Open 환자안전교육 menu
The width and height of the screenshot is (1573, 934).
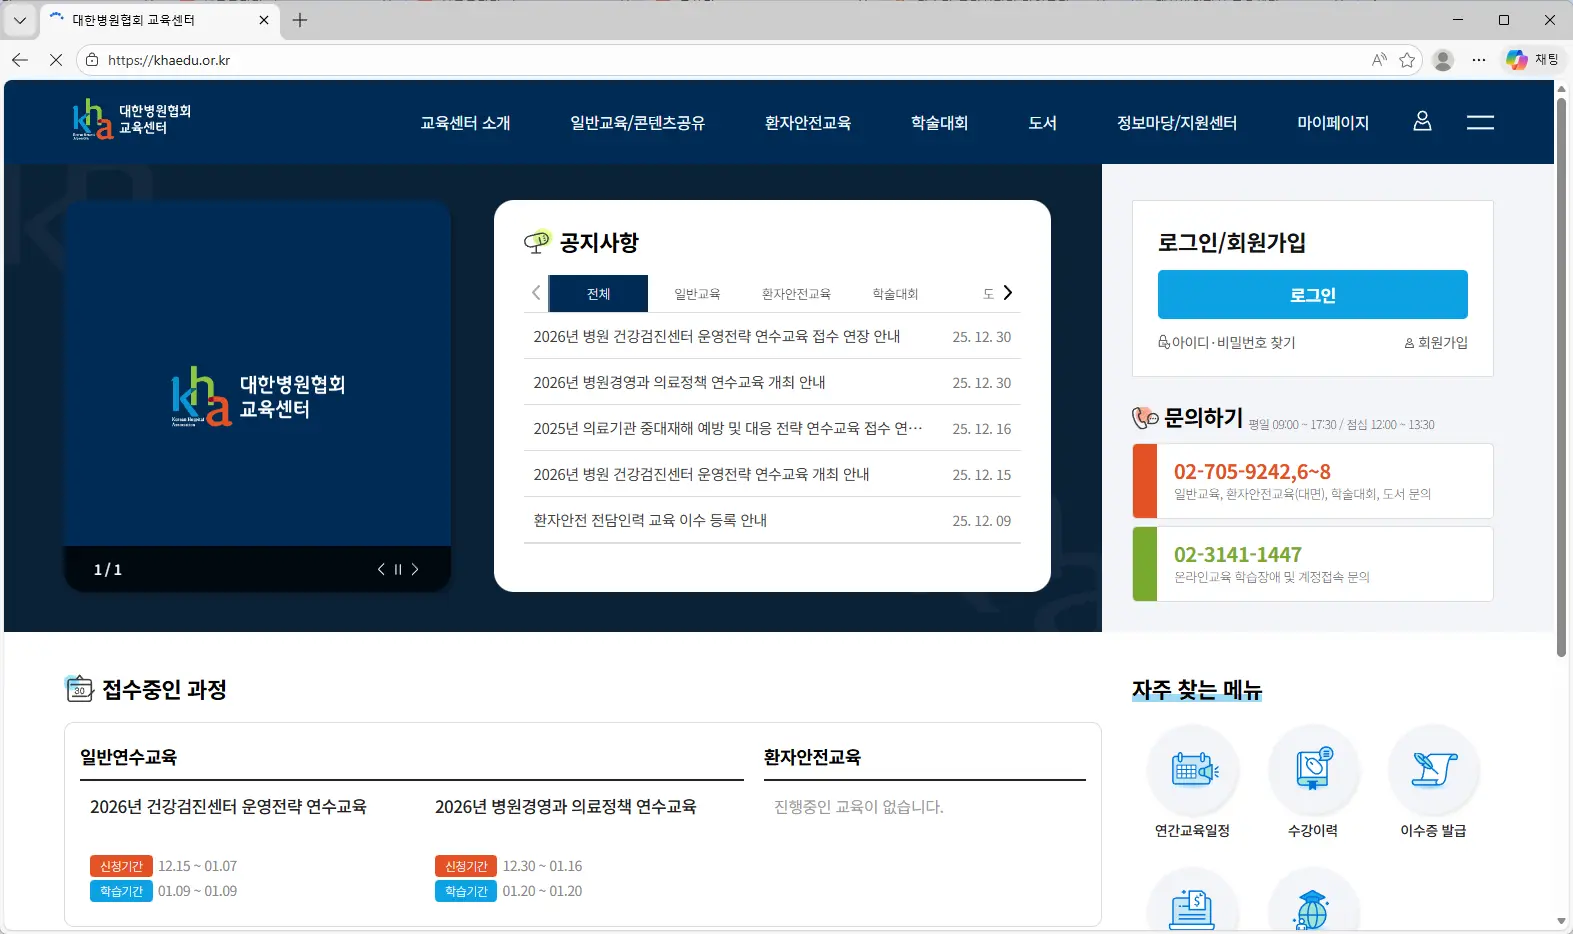click(807, 122)
